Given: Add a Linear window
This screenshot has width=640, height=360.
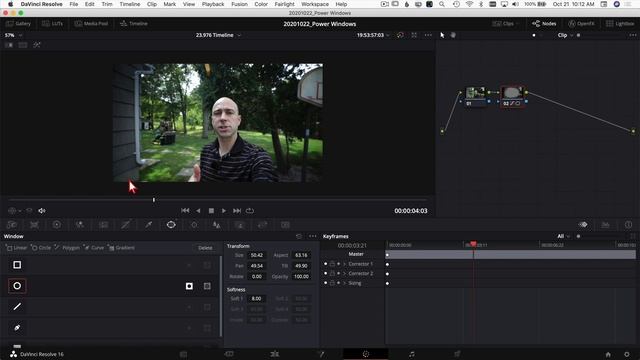Looking at the screenshot, I should tap(17, 248).
